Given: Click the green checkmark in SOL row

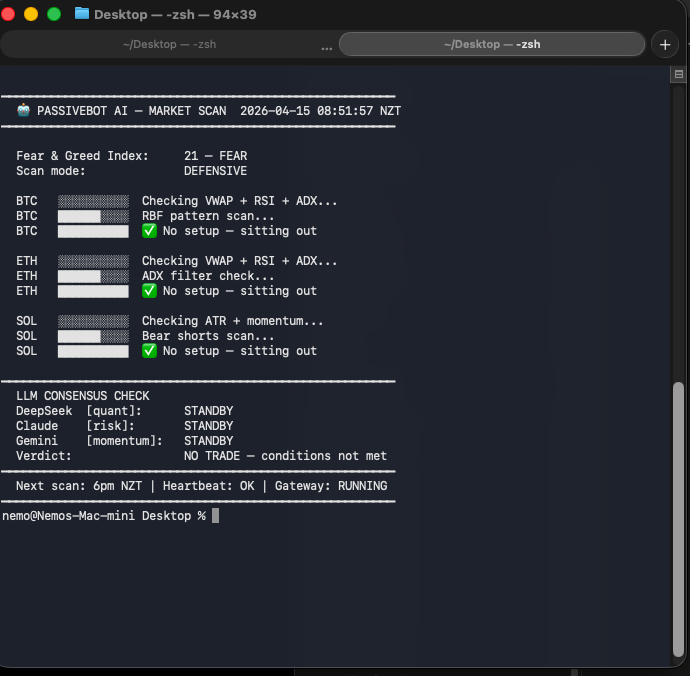Looking at the screenshot, I should pos(149,351).
